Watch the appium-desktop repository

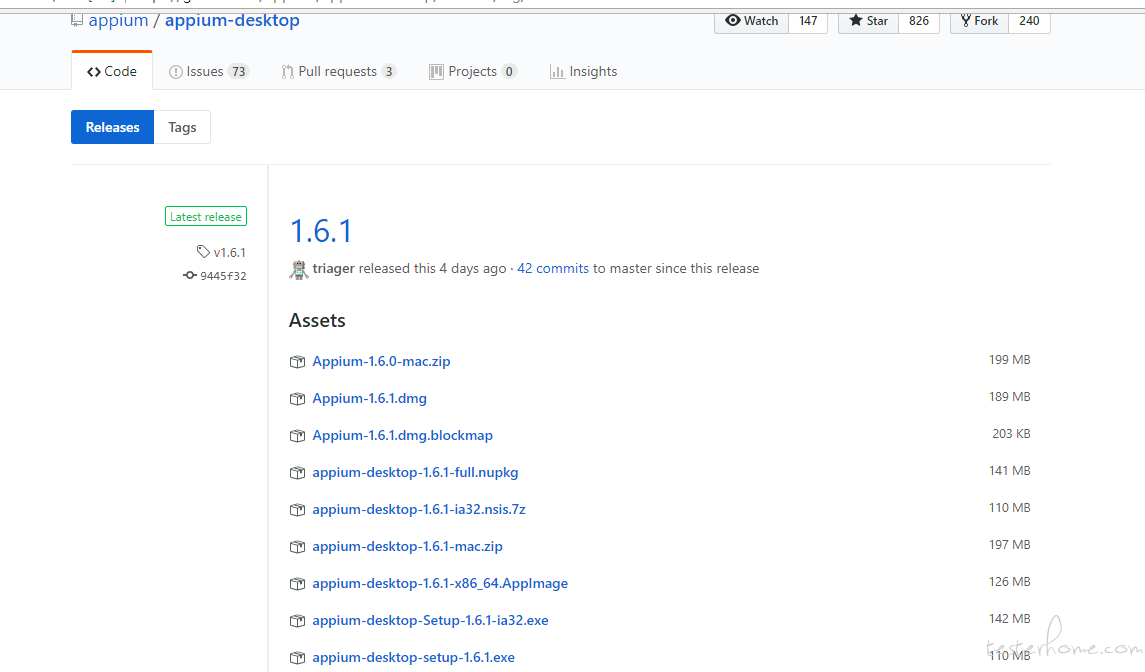point(751,21)
